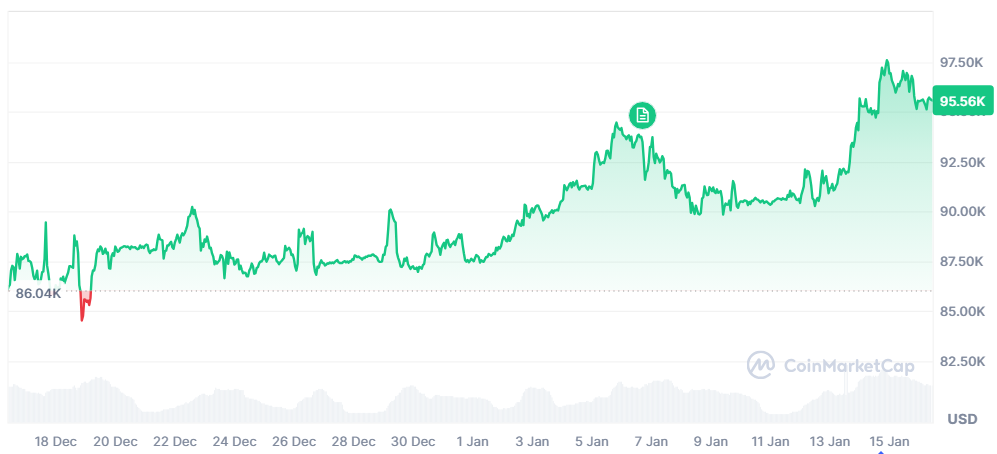The height and width of the screenshot is (454, 997).
Task: Select the 24 Dec date label
Action: [x=235, y=441]
